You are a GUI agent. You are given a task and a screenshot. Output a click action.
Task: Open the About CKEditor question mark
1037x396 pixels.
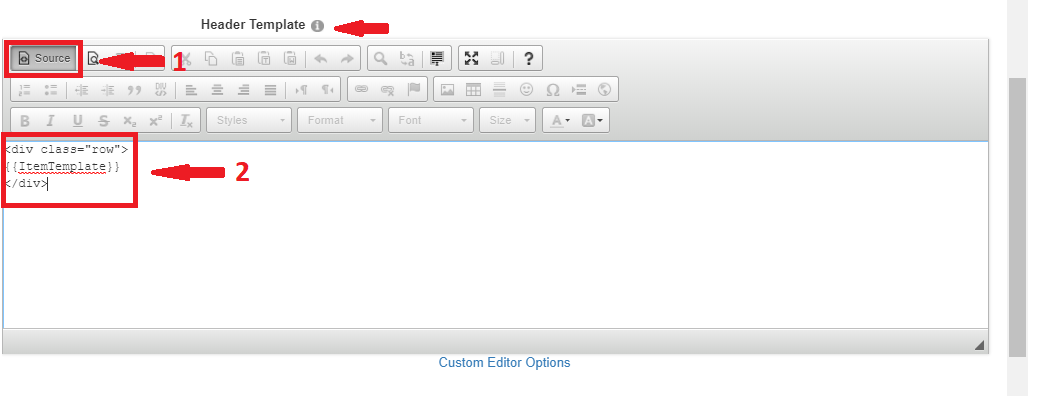pos(528,58)
